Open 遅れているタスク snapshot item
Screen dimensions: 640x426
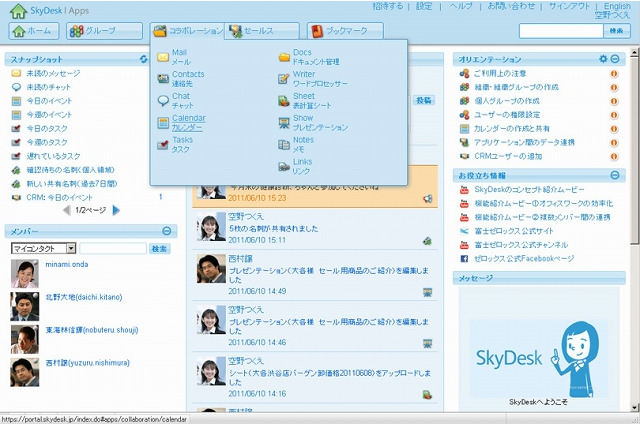[53, 156]
